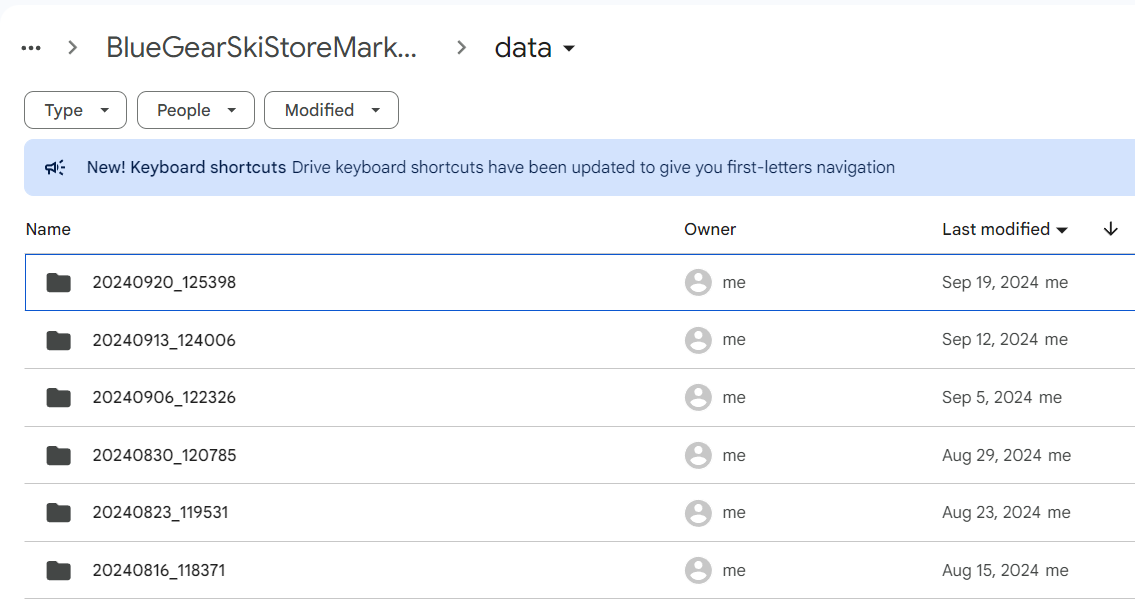Sort files by the Name column header
Viewport: 1135px width, 602px height.
point(48,229)
